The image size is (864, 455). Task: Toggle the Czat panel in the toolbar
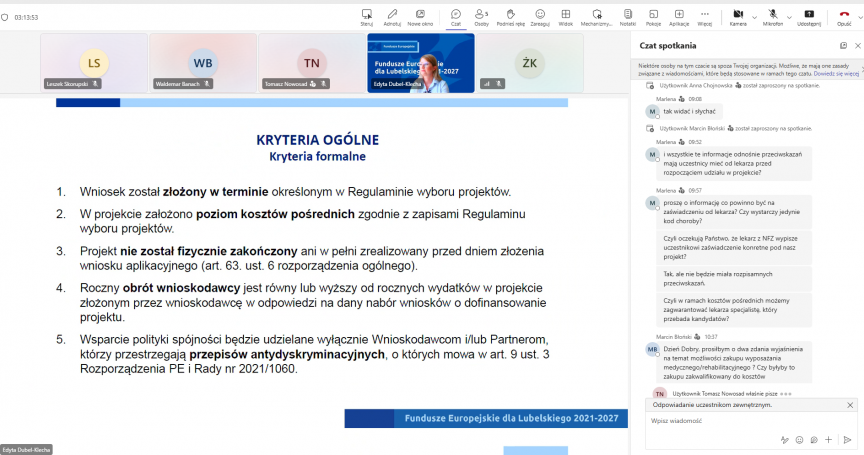[456, 17]
